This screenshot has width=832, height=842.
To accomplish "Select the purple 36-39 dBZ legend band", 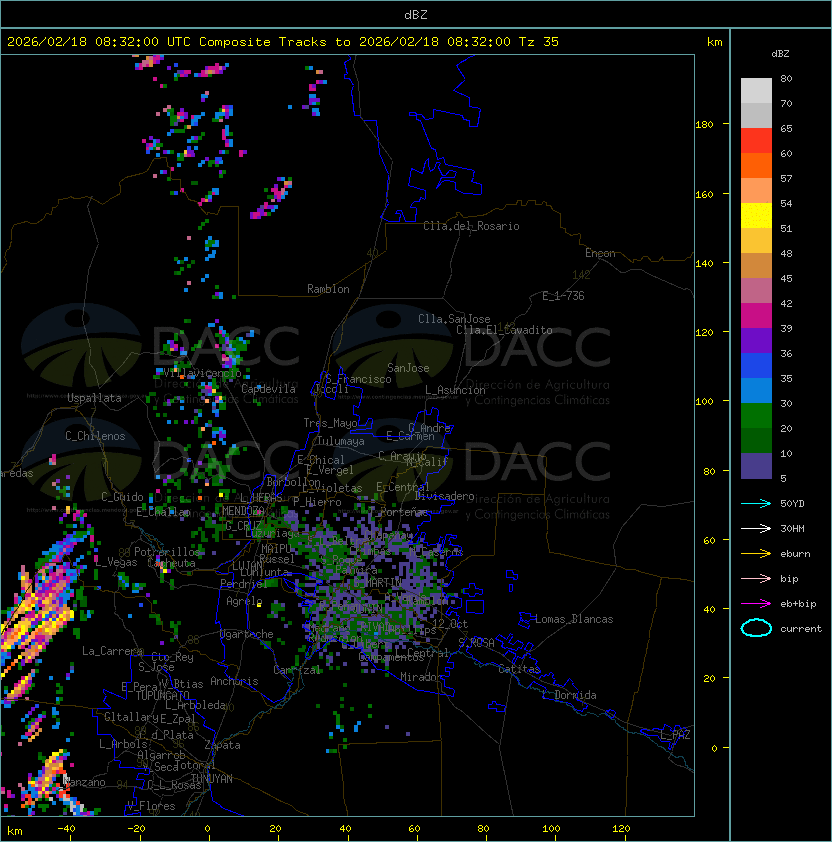I will click(x=756, y=340).
